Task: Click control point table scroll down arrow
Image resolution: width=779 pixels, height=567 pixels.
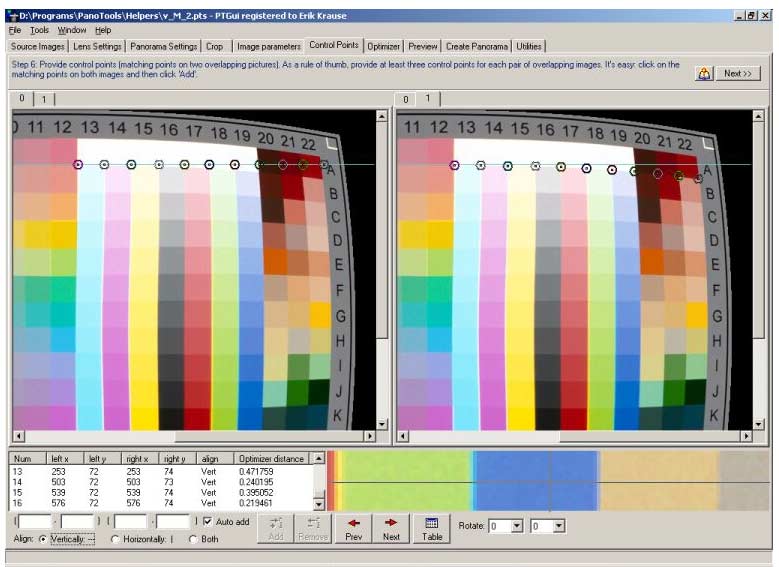Action: tap(318, 504)
